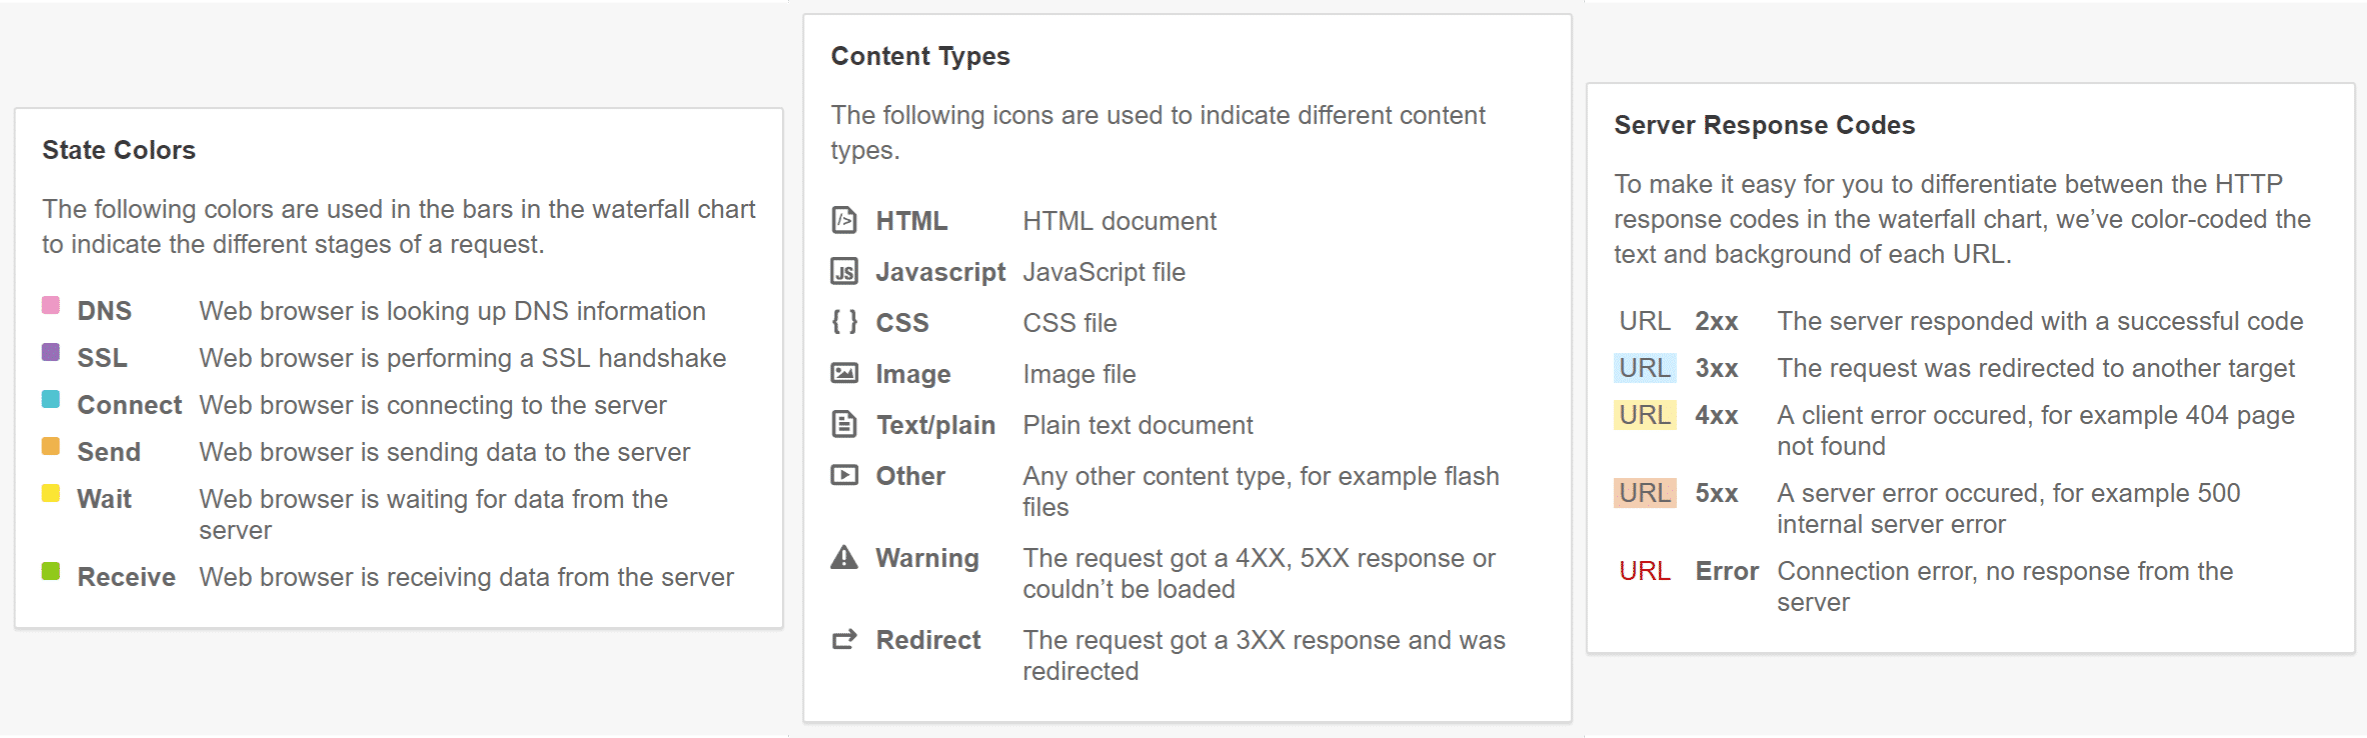Click the teal Connect color swatch

click(51, 399)
